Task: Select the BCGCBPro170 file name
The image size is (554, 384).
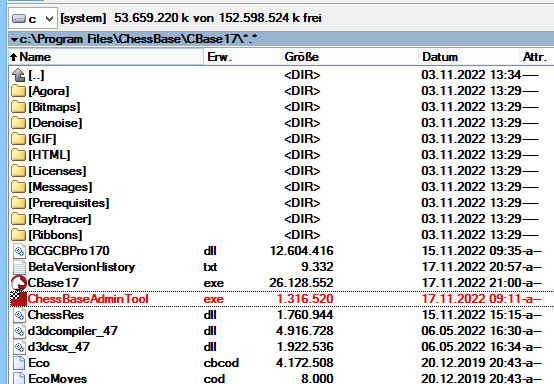Action: 69,251
